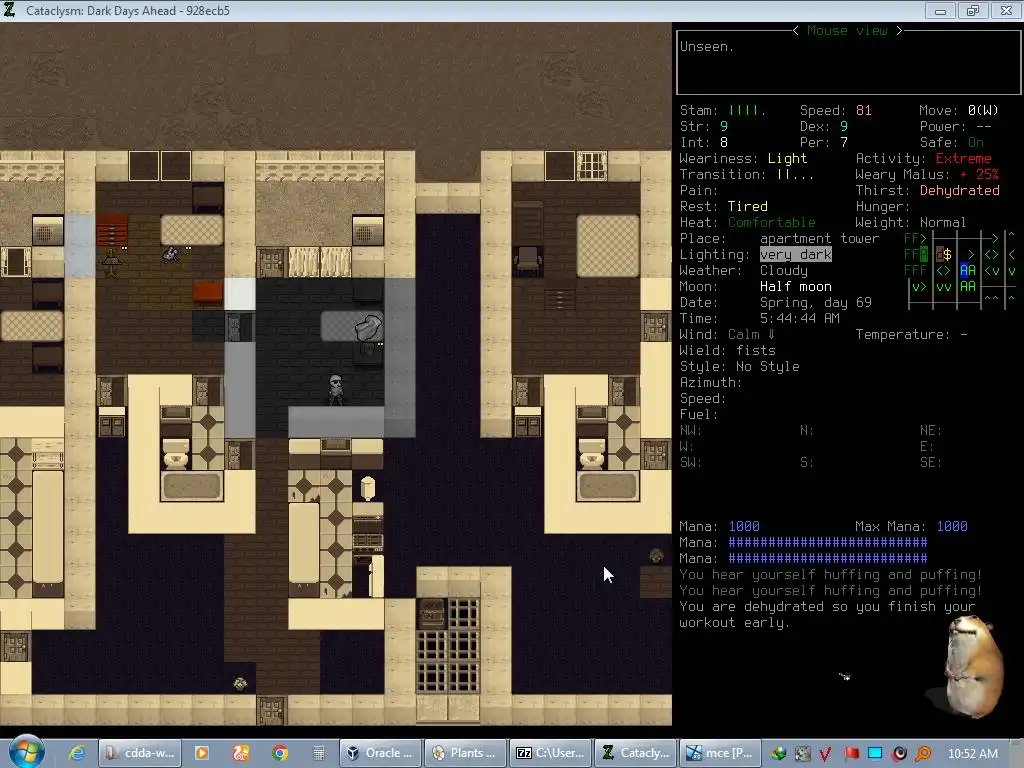
Task: Open the media player taskbar icon
Action: pos(202,753)
